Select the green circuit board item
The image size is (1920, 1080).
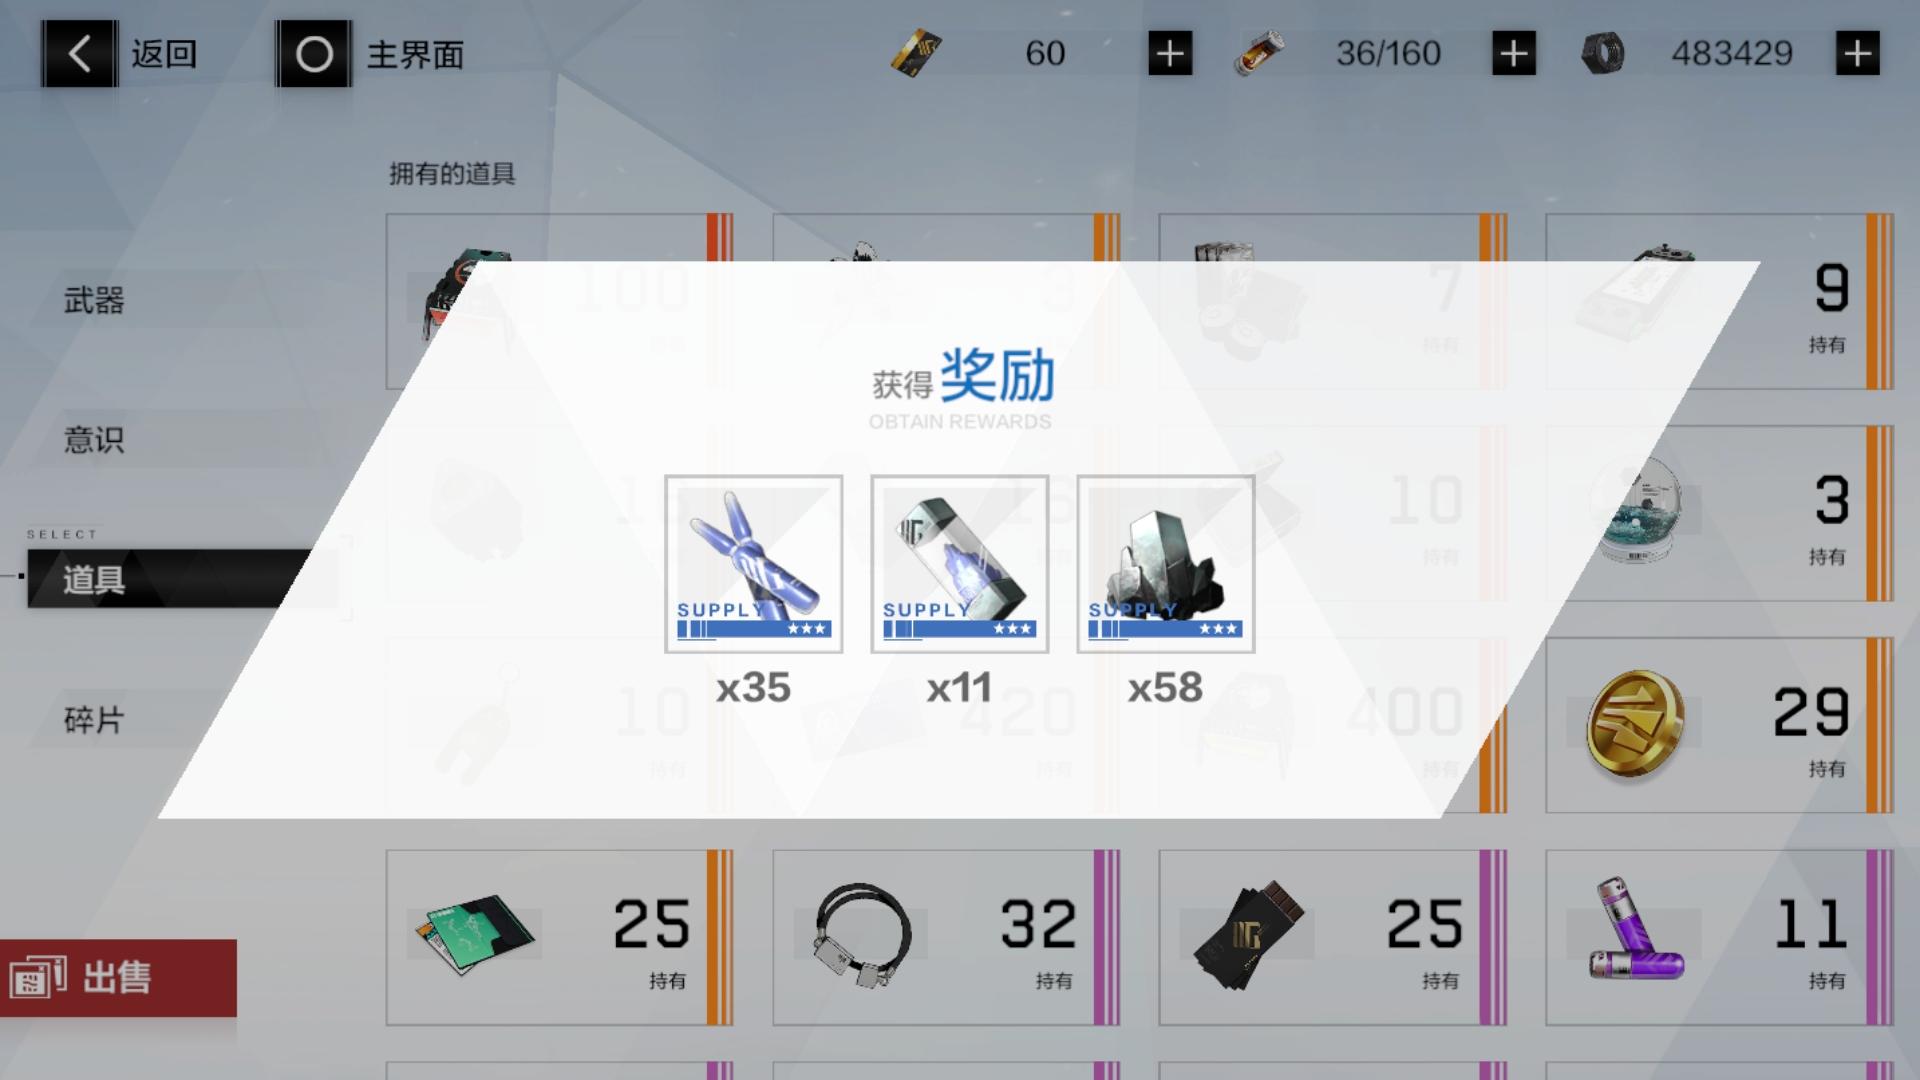[x=560, y=938]
